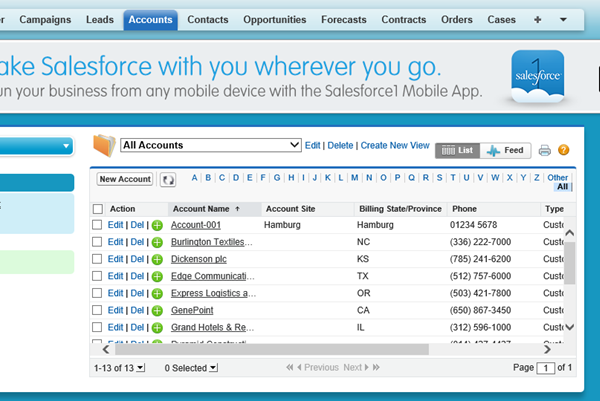Click the green plus icon for Account-001

tap(157, 226)
